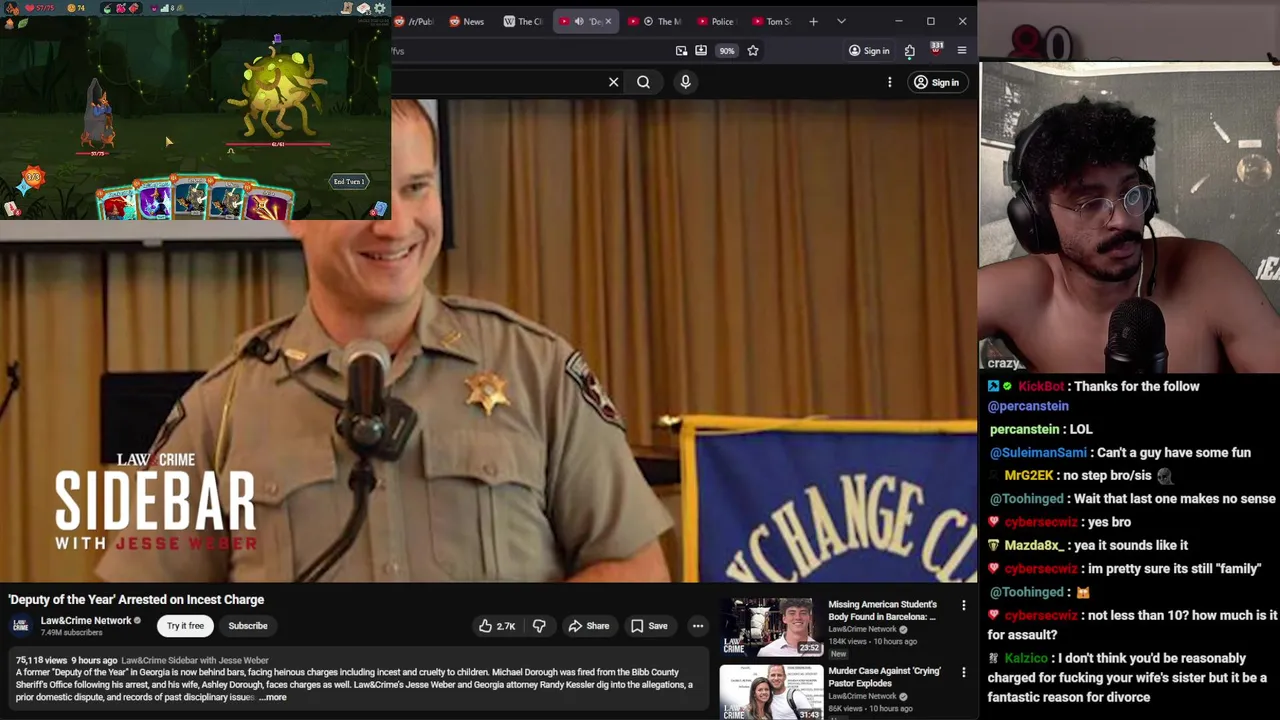Click the video title 'Deputy of the Year'
The image size is (1280, 720).
click(x=136, y=599)
